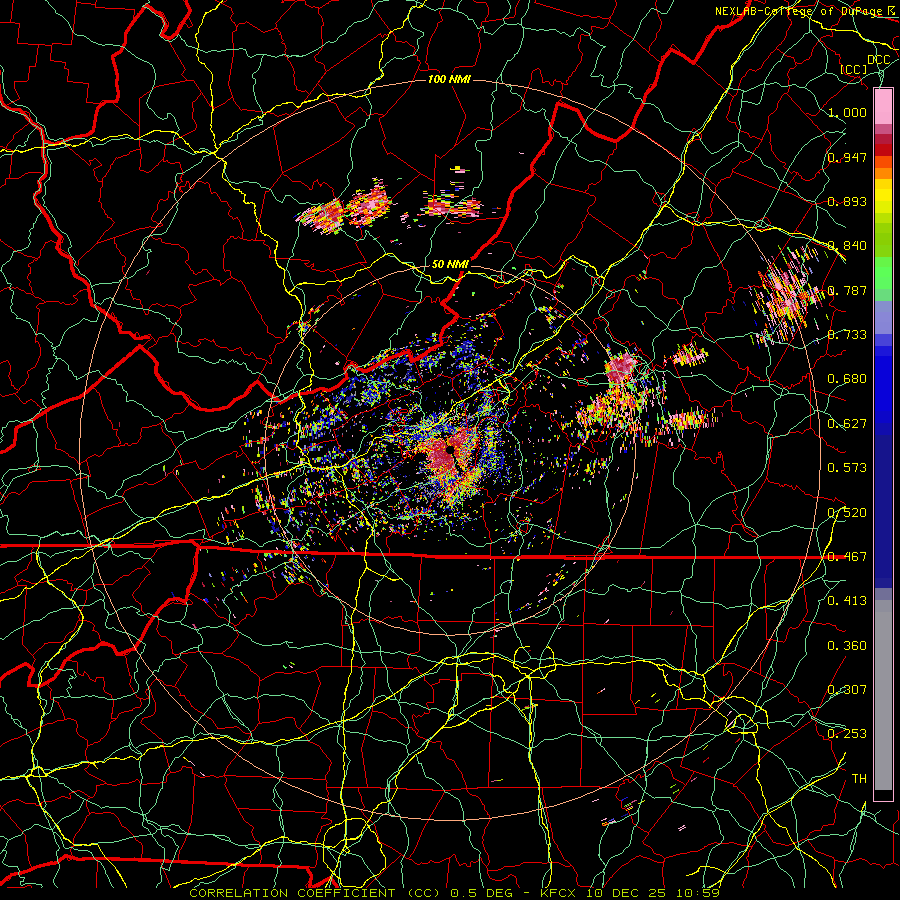Click the KFCX radar site black dot
The image size is (900, 900).
click(x=451, y=451)
